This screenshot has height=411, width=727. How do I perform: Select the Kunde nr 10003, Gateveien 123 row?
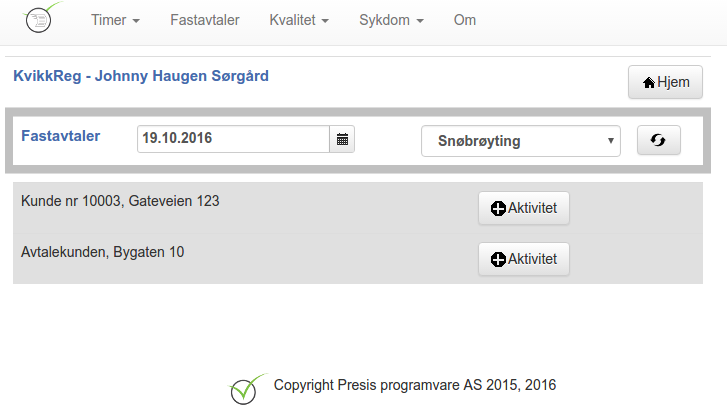pyautogui.click(x=357, y=207)
